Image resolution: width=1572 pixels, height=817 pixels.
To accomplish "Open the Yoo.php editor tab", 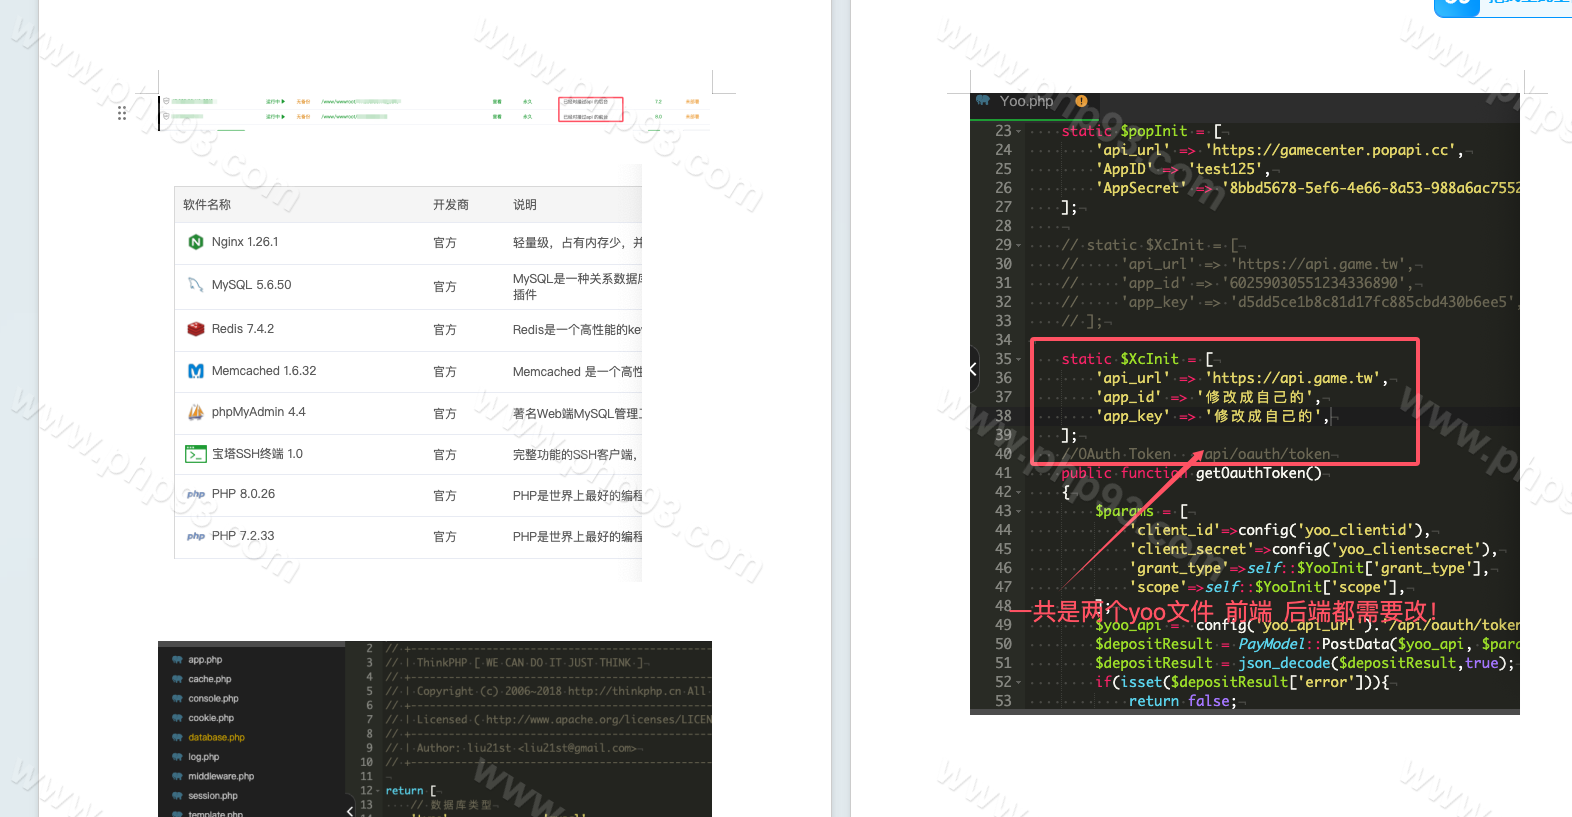I will [1026, 101].
